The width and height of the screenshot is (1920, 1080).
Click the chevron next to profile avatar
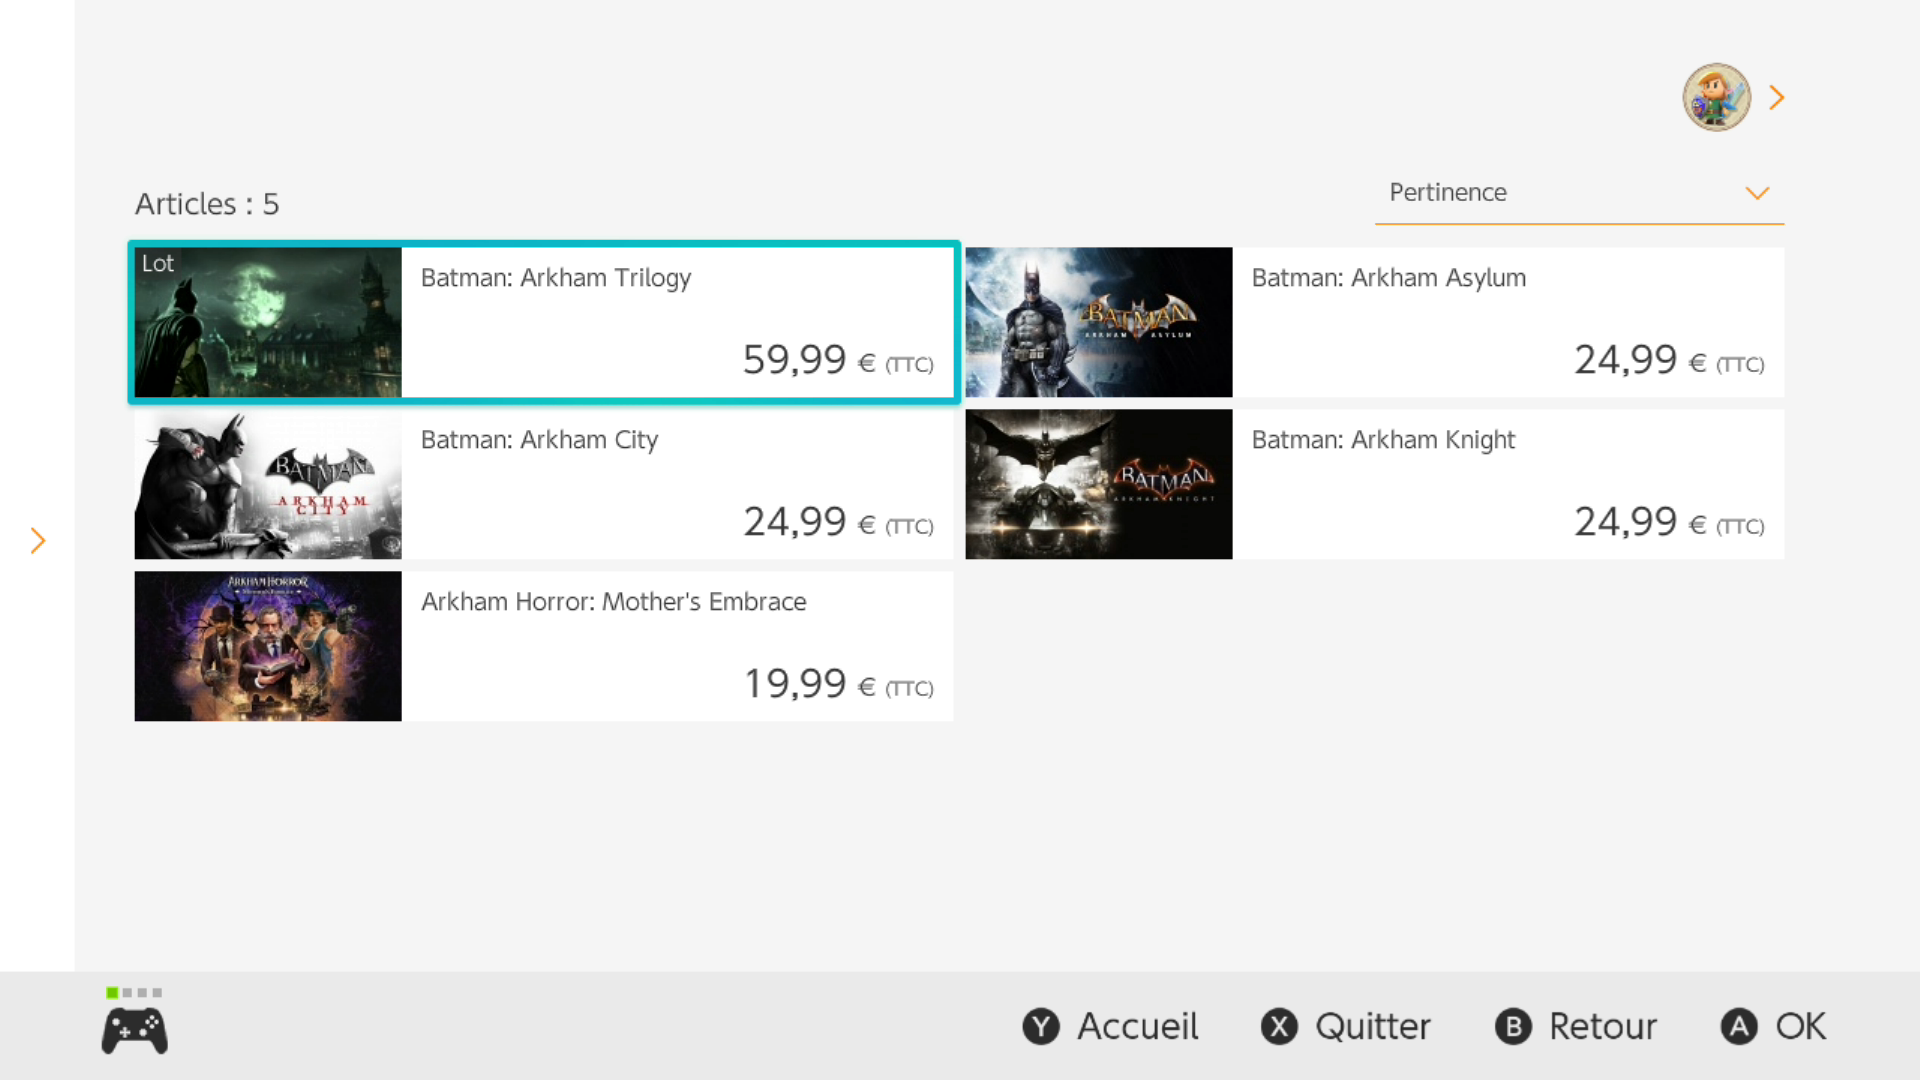point(1777,97)
